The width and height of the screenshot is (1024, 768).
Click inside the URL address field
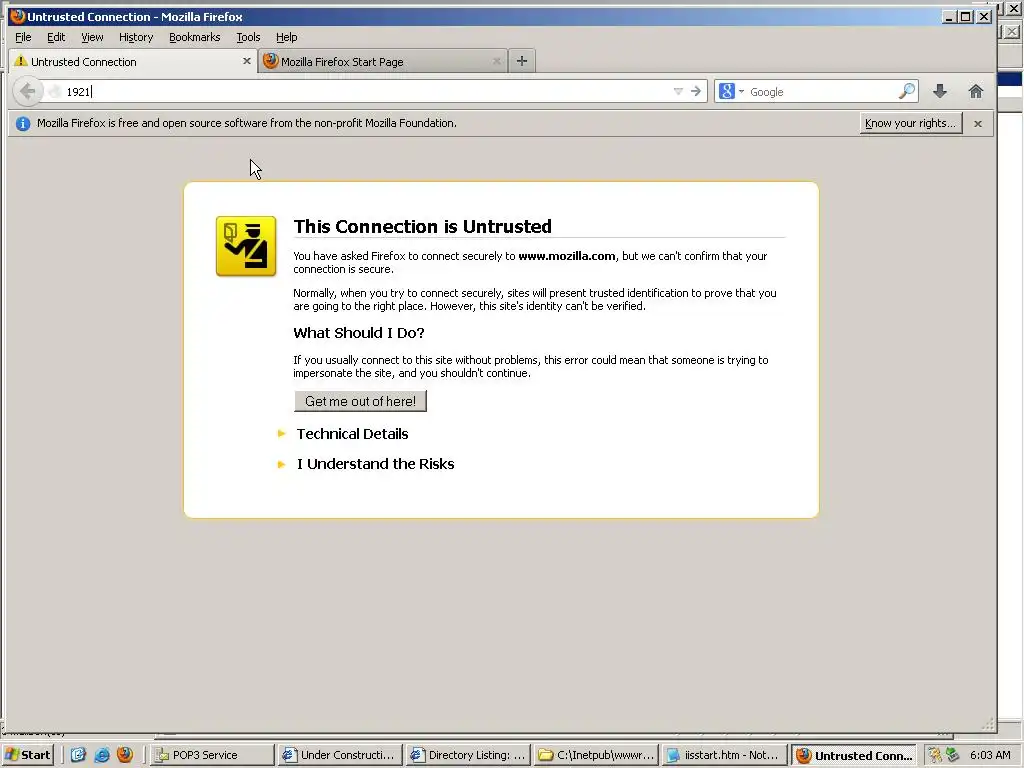tap(366, 91)
